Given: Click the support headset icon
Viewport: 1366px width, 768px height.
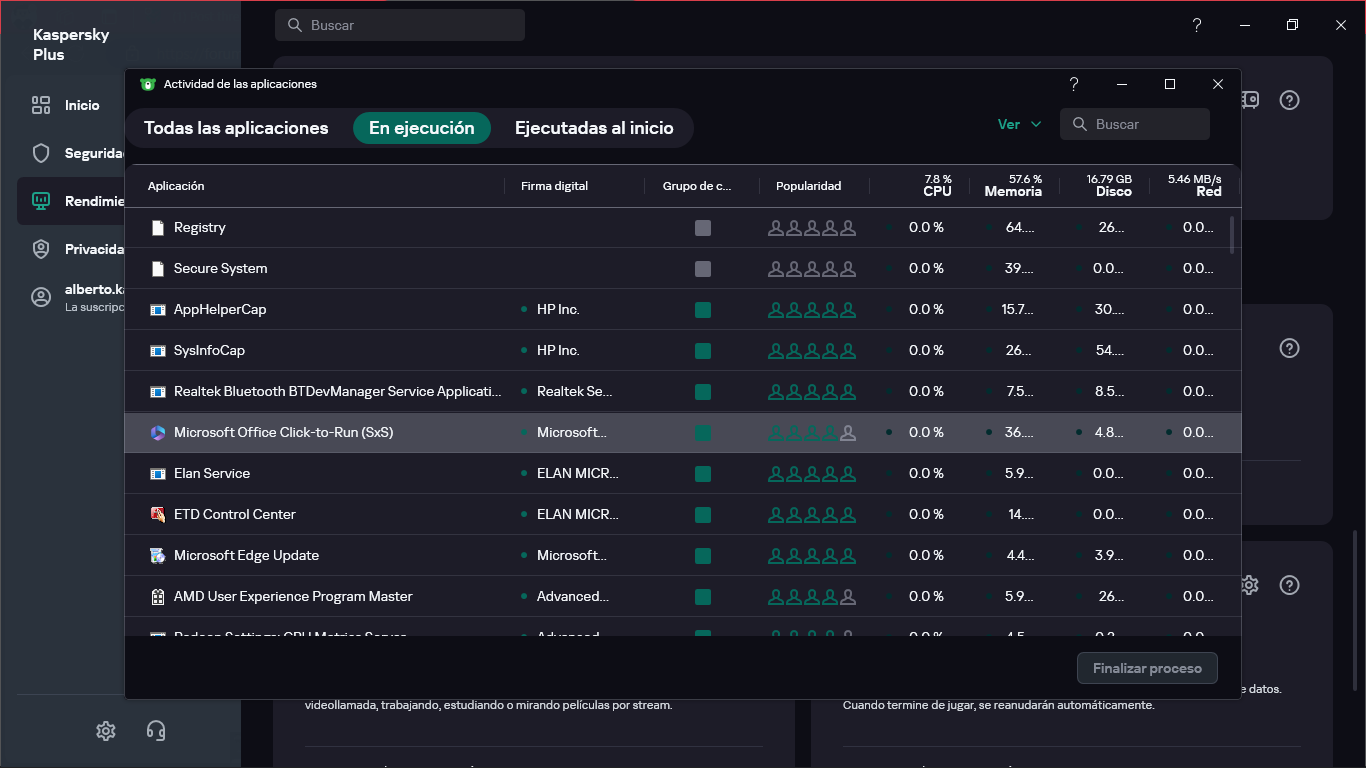Looking at the screenshot, I should click(x=156, y=731).
